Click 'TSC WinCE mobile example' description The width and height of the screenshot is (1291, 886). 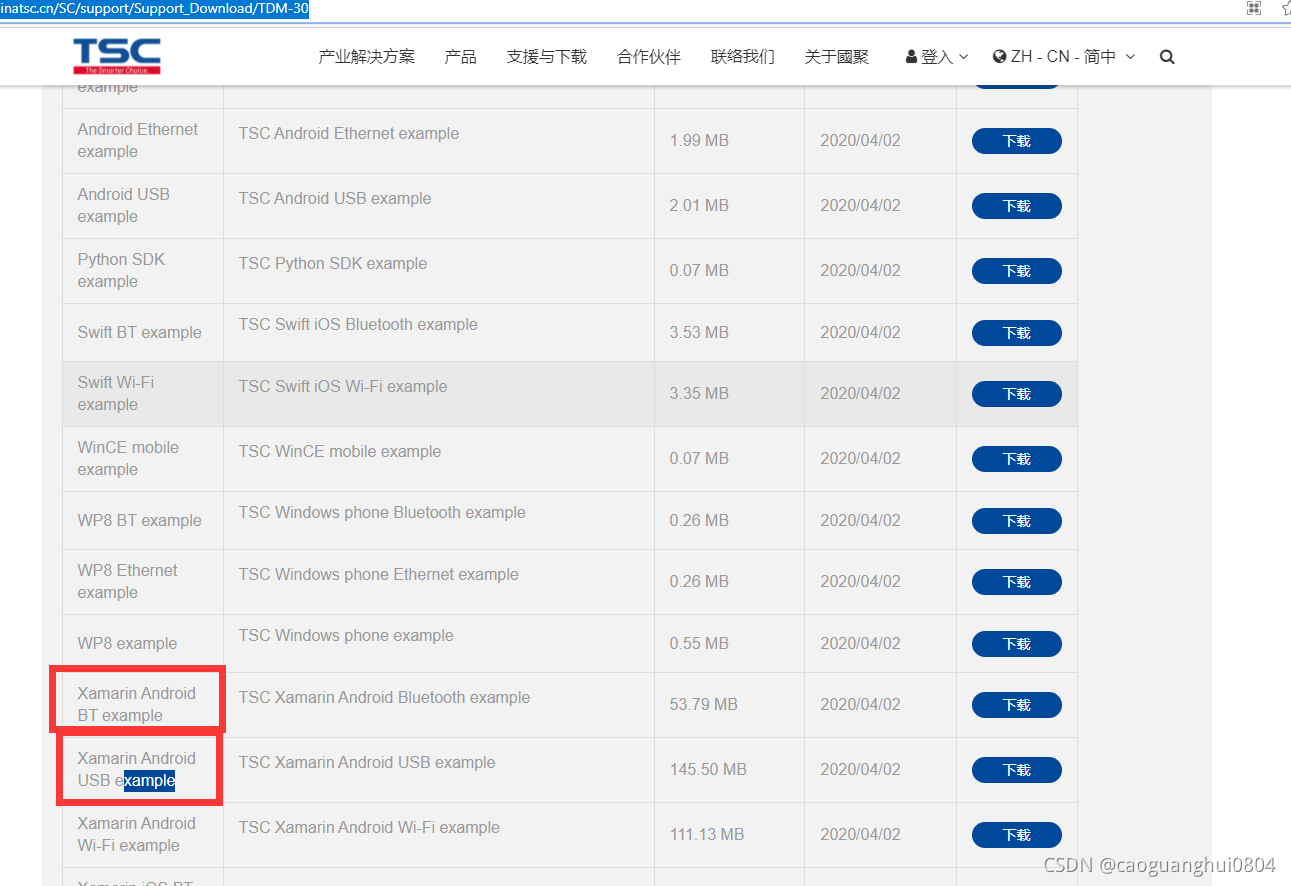coord(340,451)
